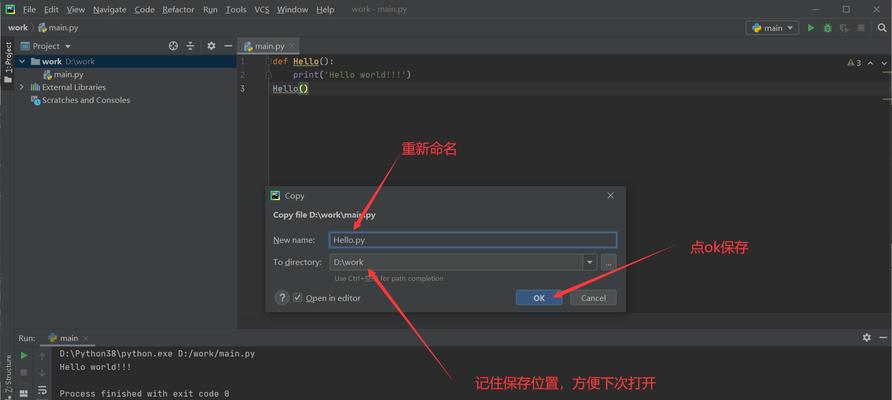
Task: Close the main tab in Run panel
Action: pos(86,338)
